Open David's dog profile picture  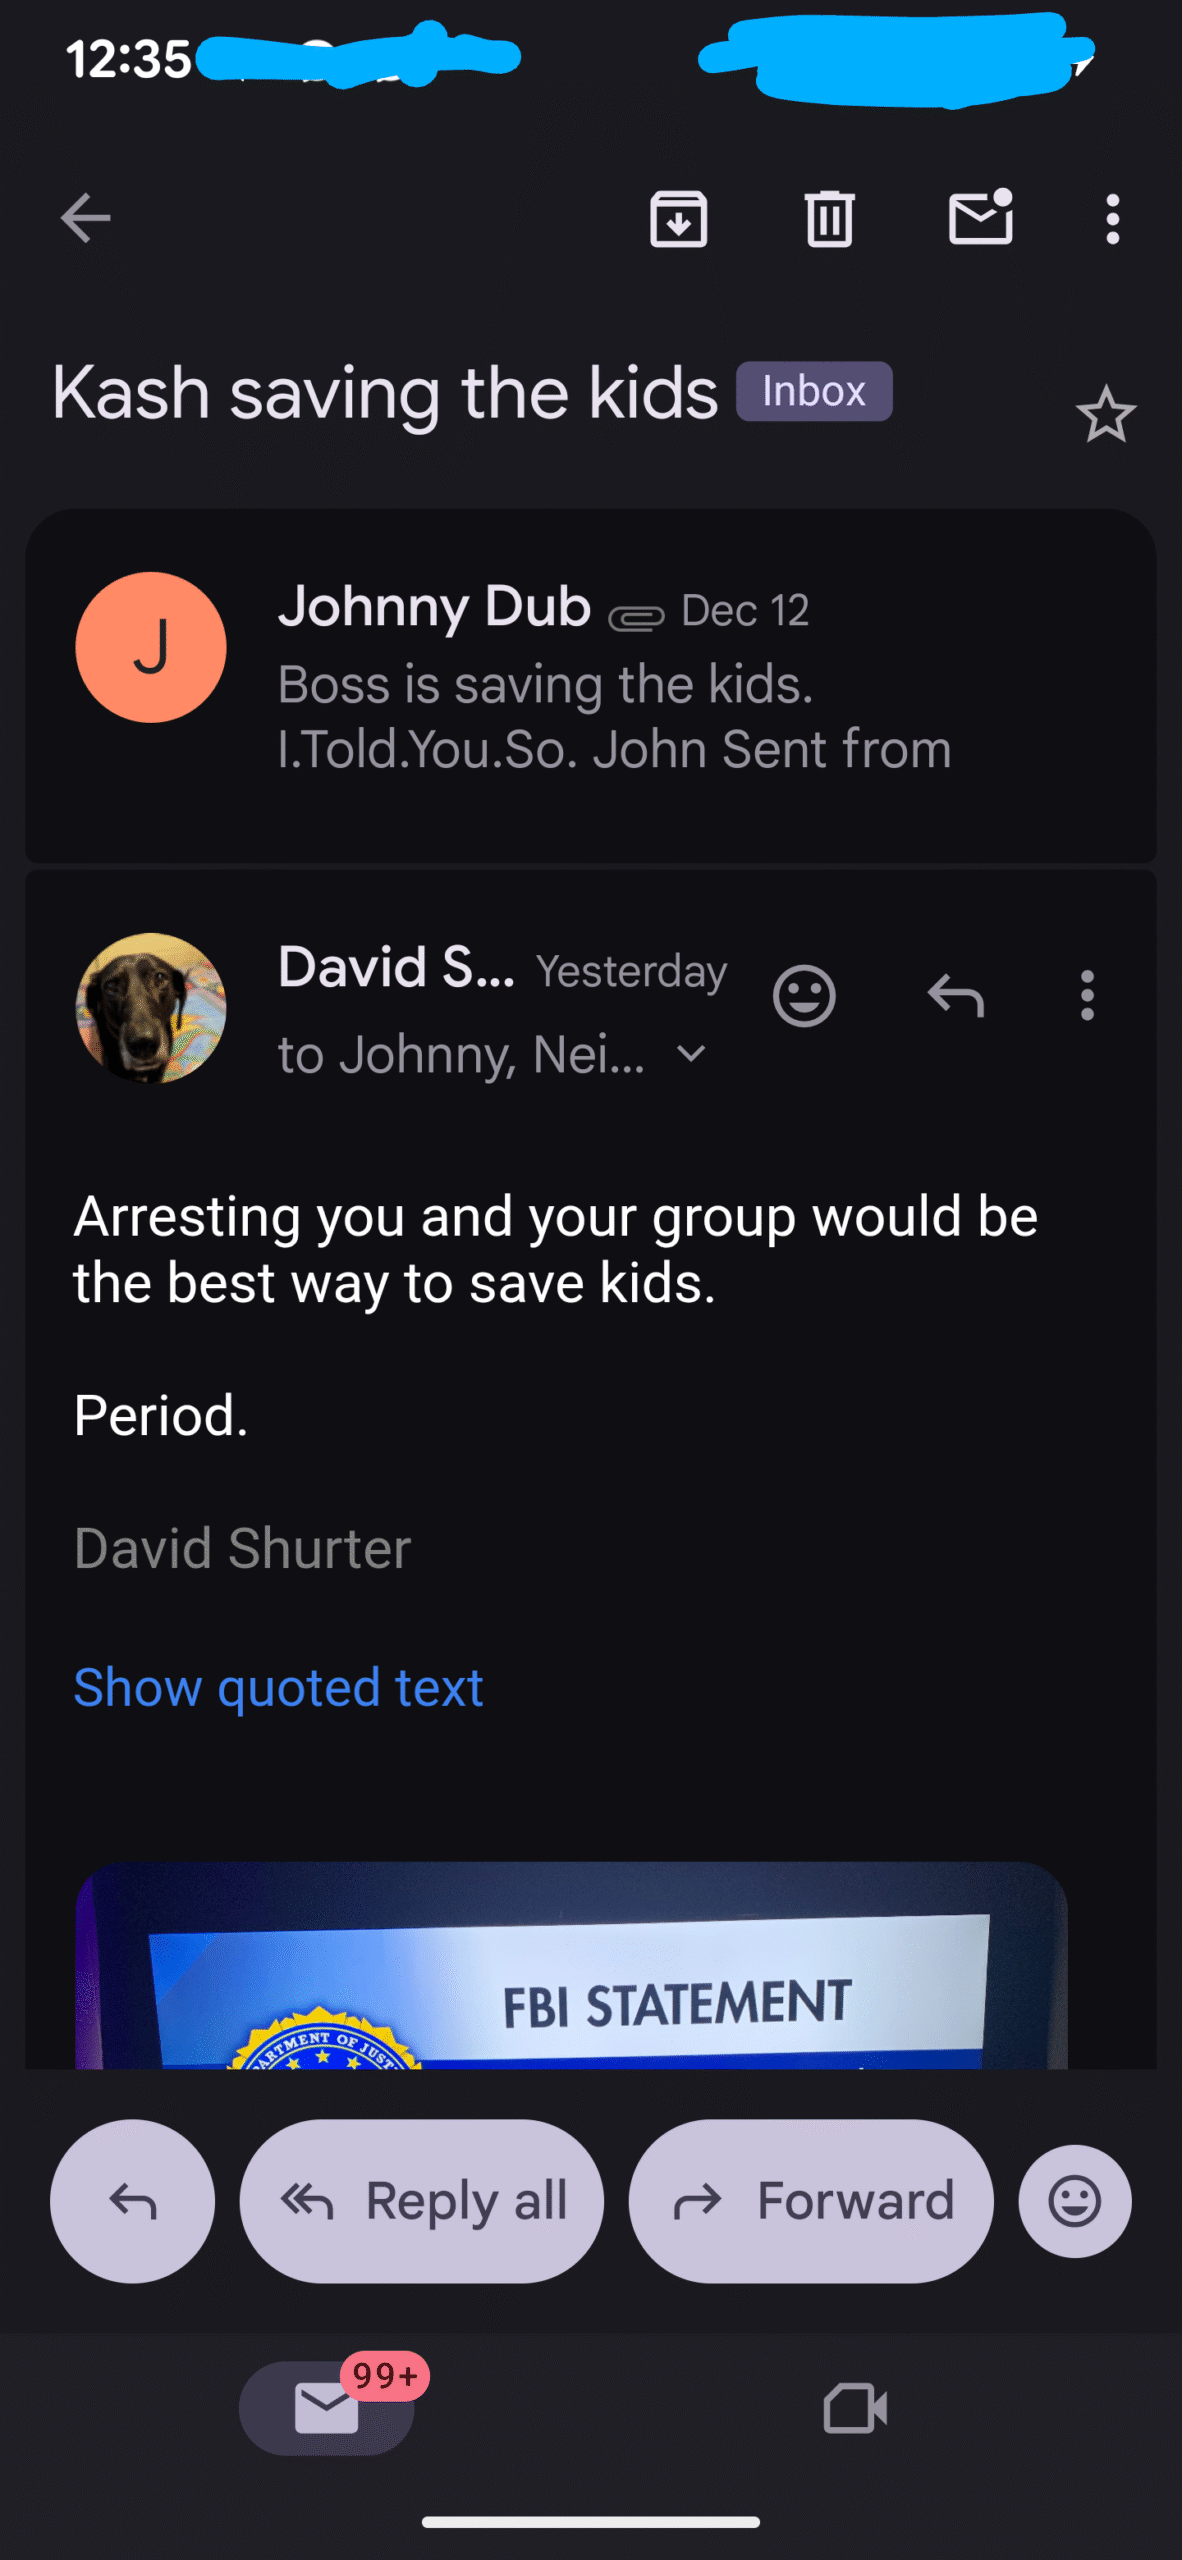click(x=151, y=1007)
